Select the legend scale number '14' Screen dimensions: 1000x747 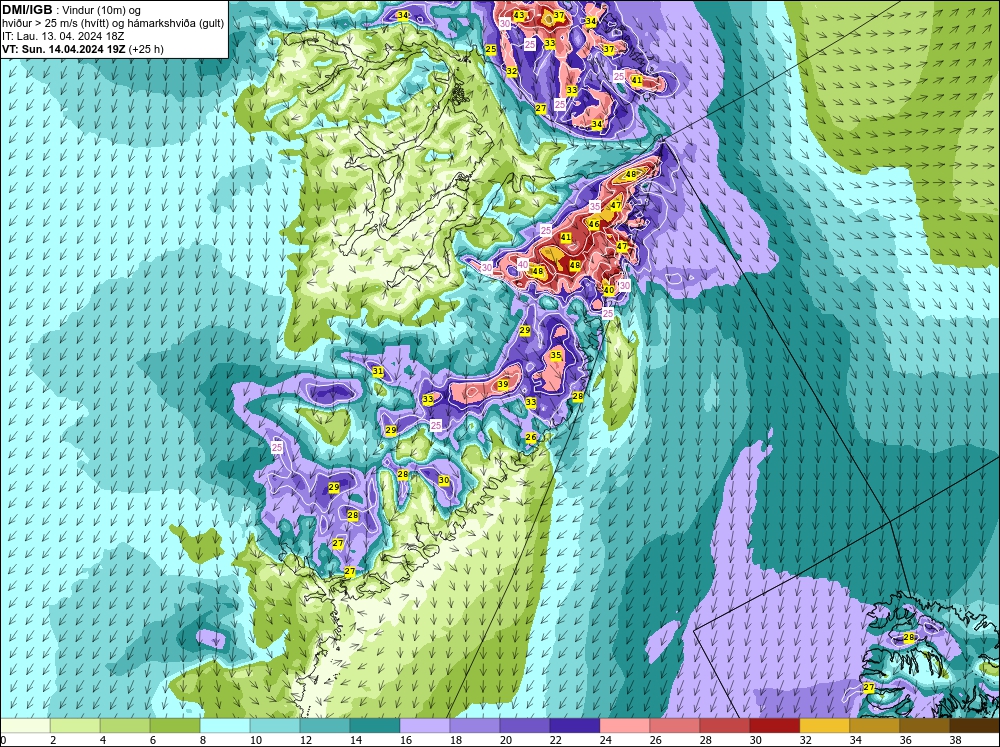pyautogui.click(x=356, y=740)
